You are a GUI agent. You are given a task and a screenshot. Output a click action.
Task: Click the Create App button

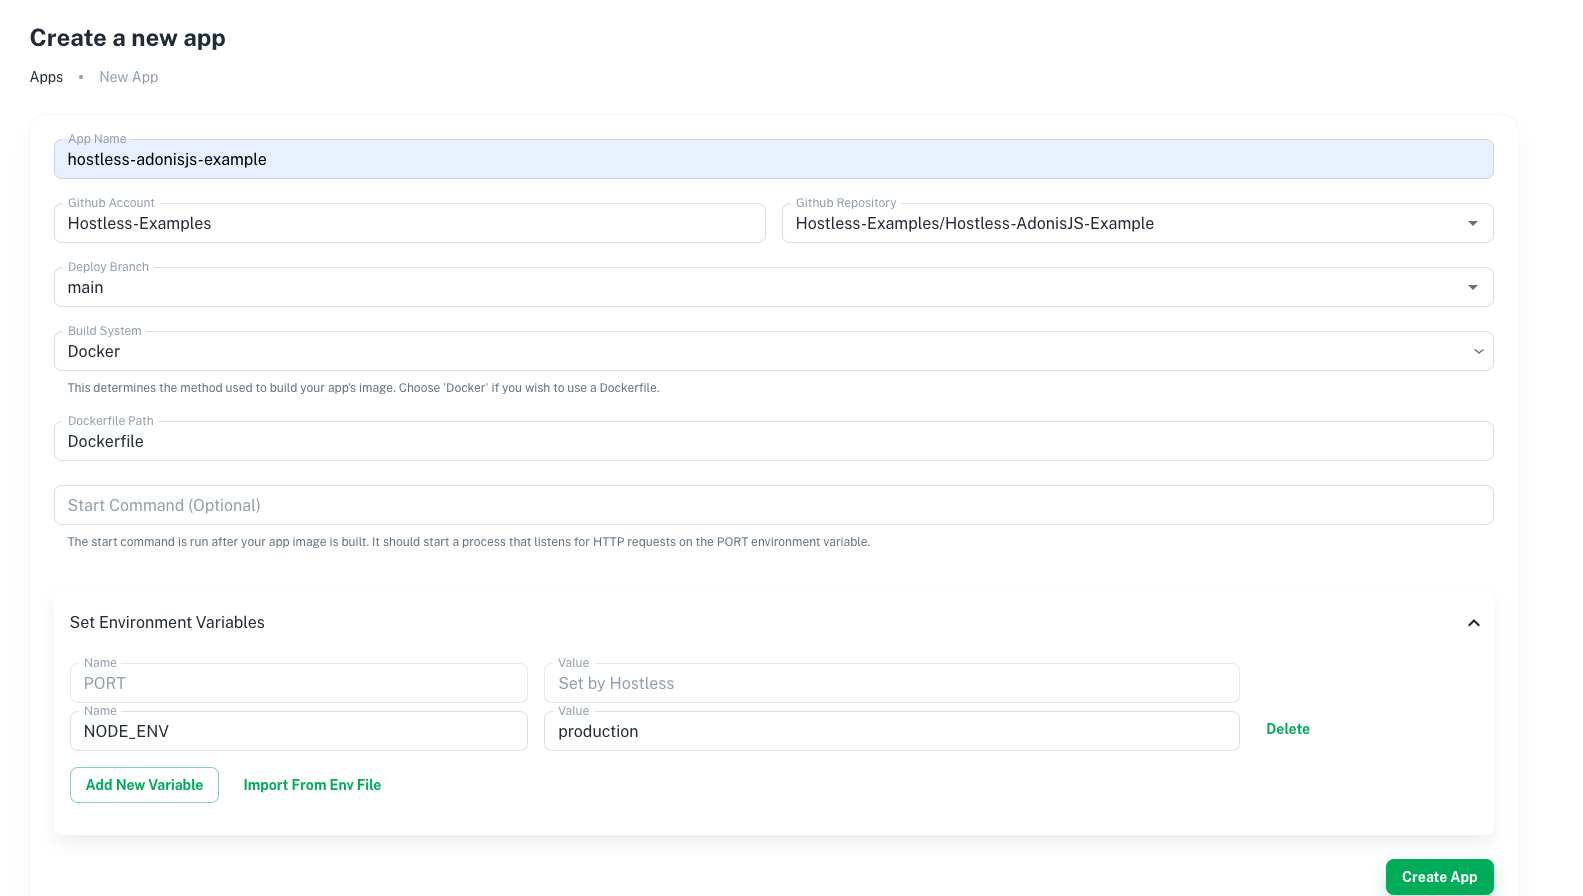pos(1439,877)
